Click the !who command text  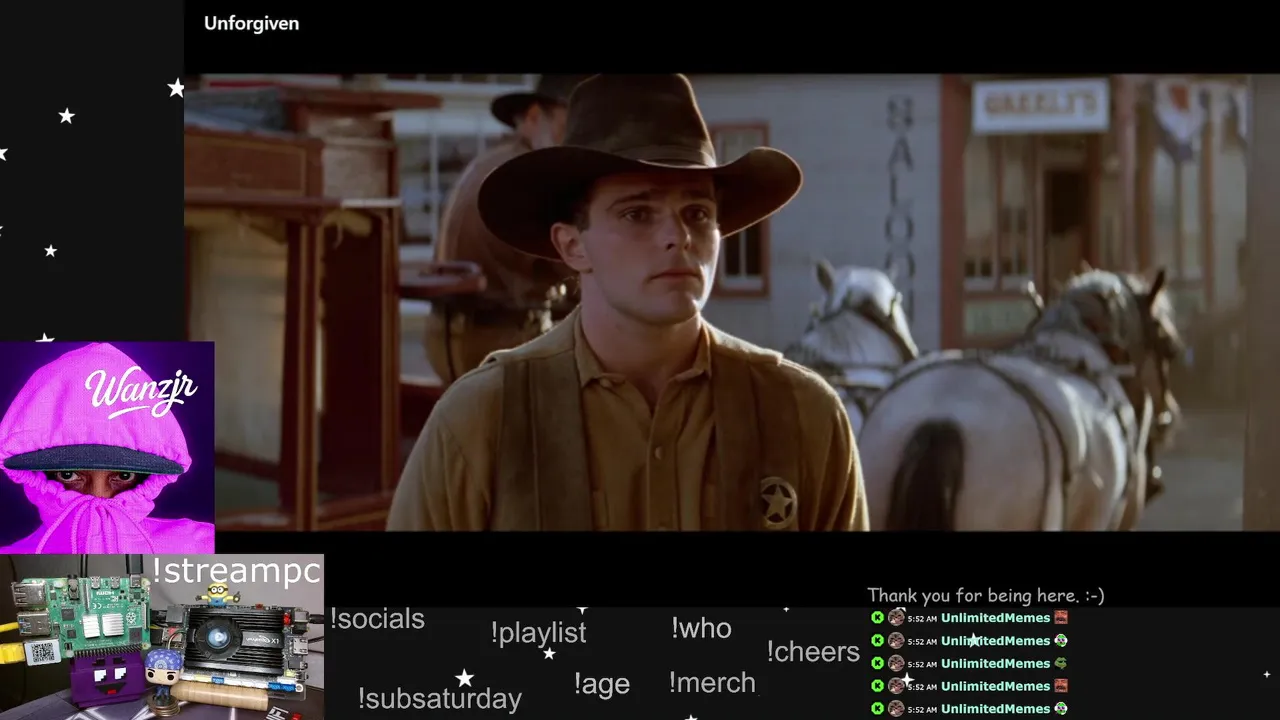point(701,628)
